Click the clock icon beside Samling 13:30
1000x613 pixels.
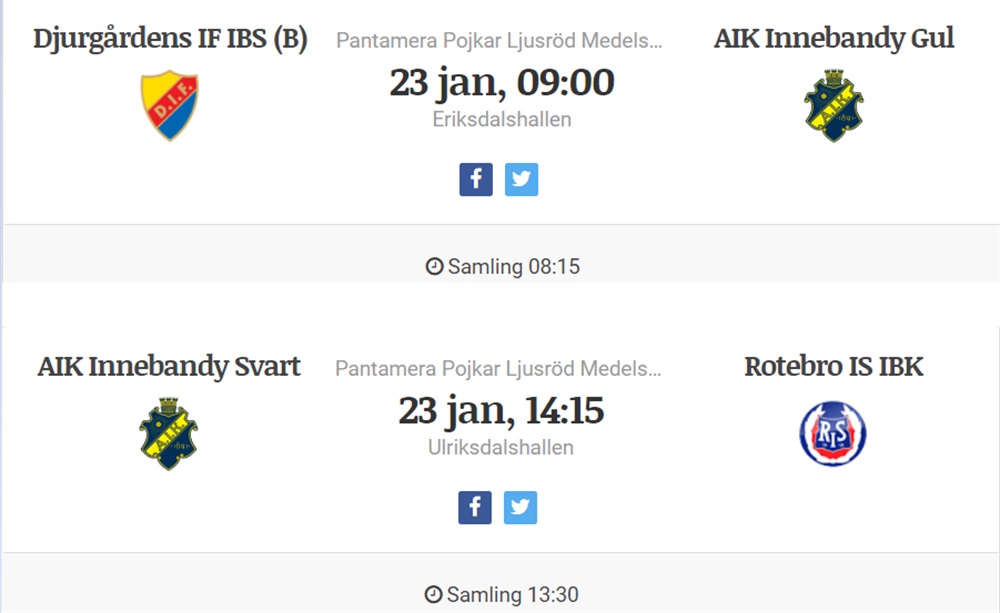[x=433, y=595]
